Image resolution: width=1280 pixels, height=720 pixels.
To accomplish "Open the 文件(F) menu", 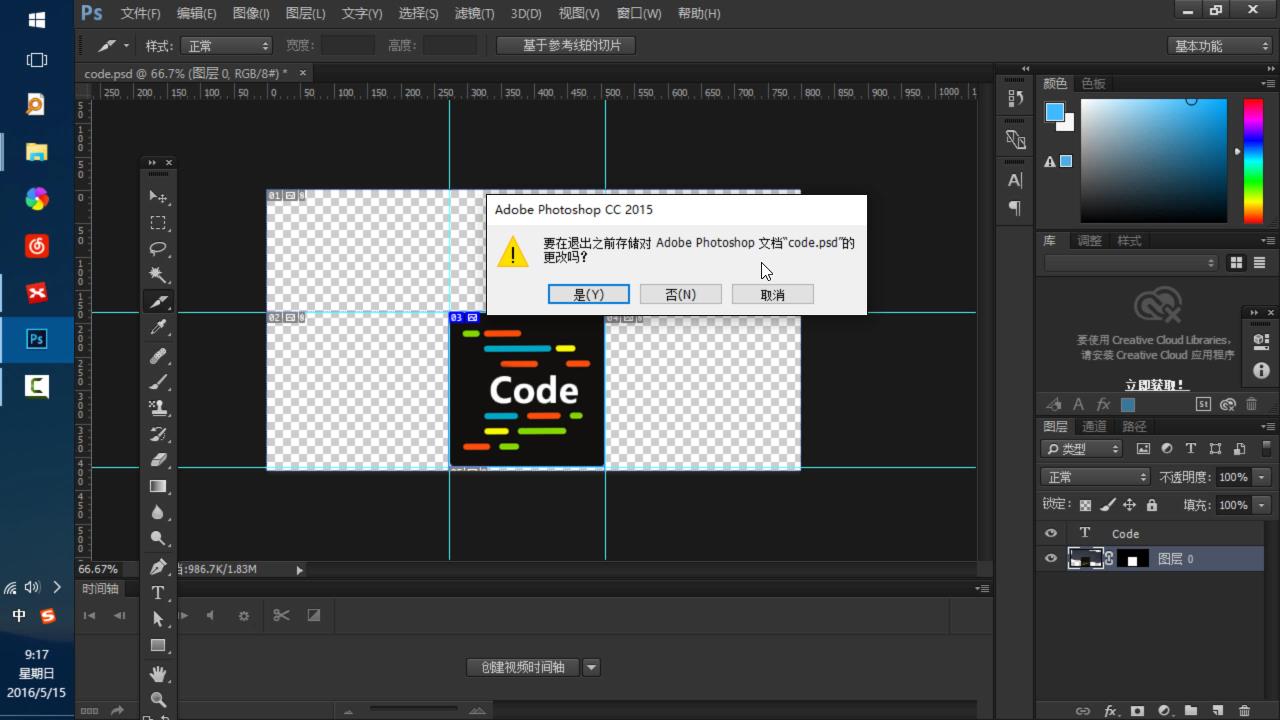I will pyautogui.click(x=140, y=14).
